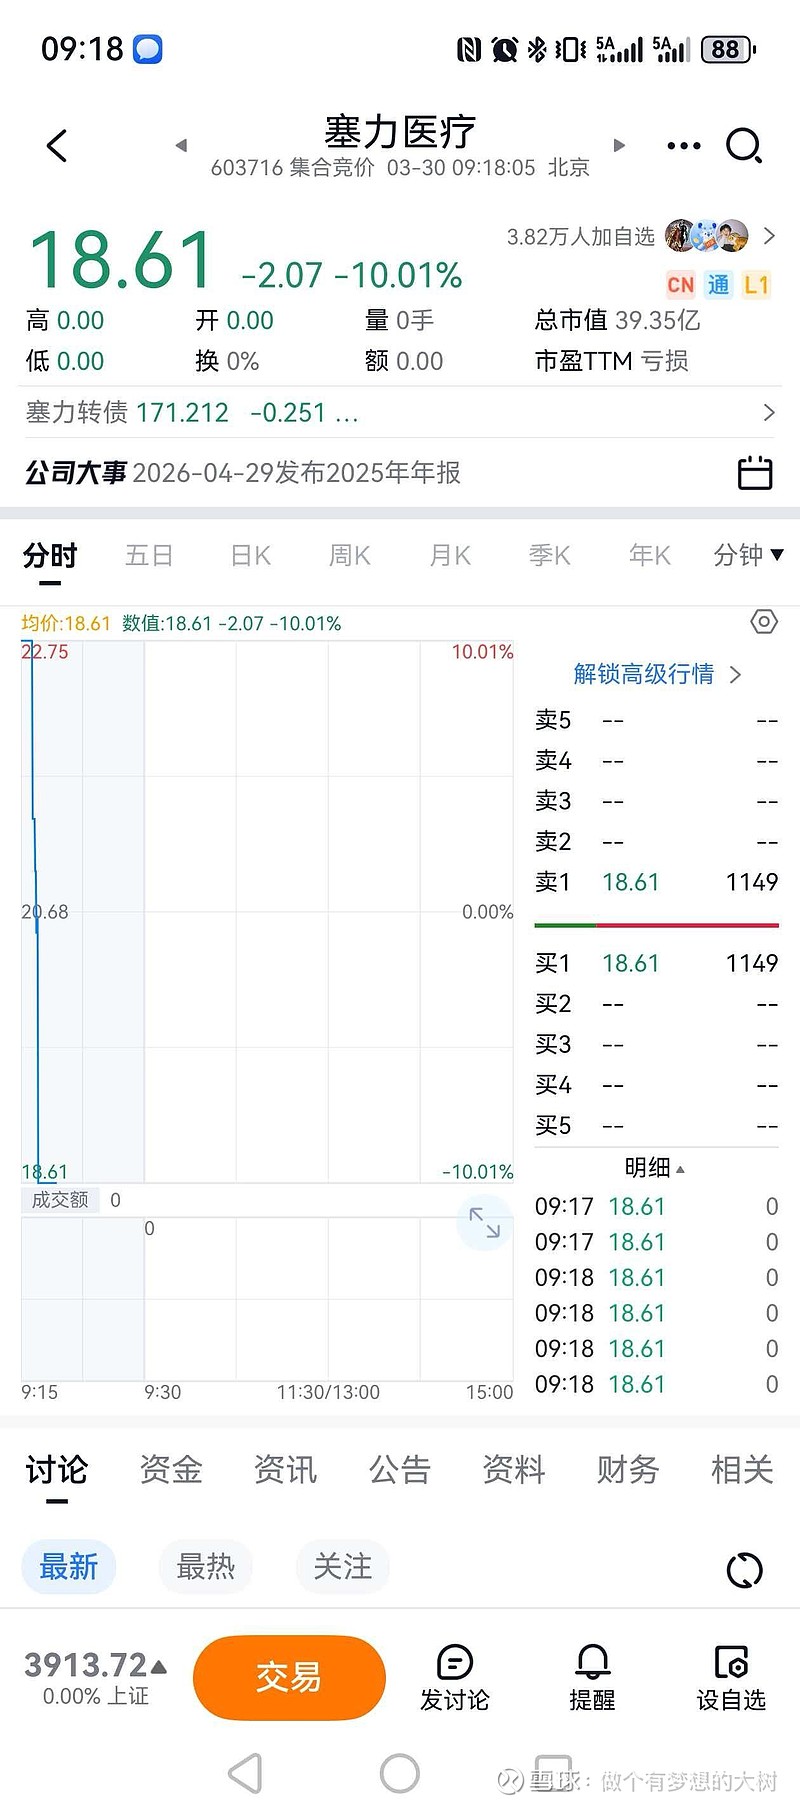Viewport: 800px width, 1806px height.
Task: Open the three-dot more menu
Action: [683, 146]
